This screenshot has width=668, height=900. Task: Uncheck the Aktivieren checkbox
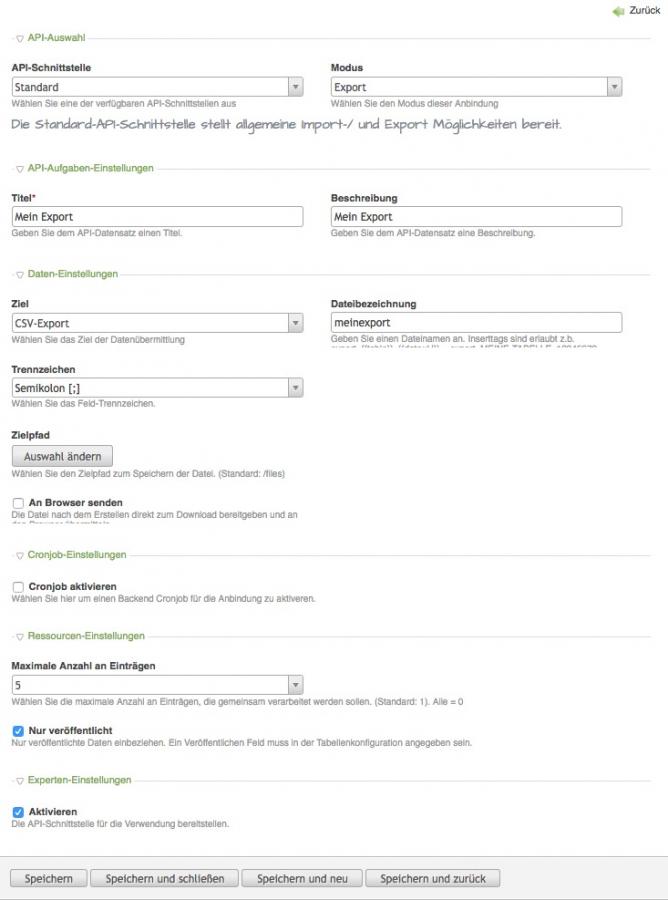(18, 812)
